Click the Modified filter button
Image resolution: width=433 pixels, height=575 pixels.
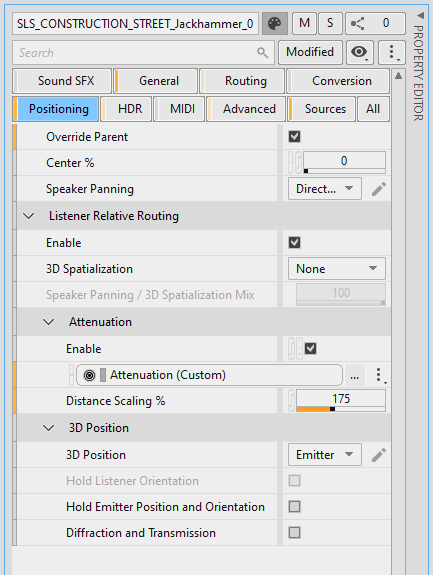(x=310, y=52)
